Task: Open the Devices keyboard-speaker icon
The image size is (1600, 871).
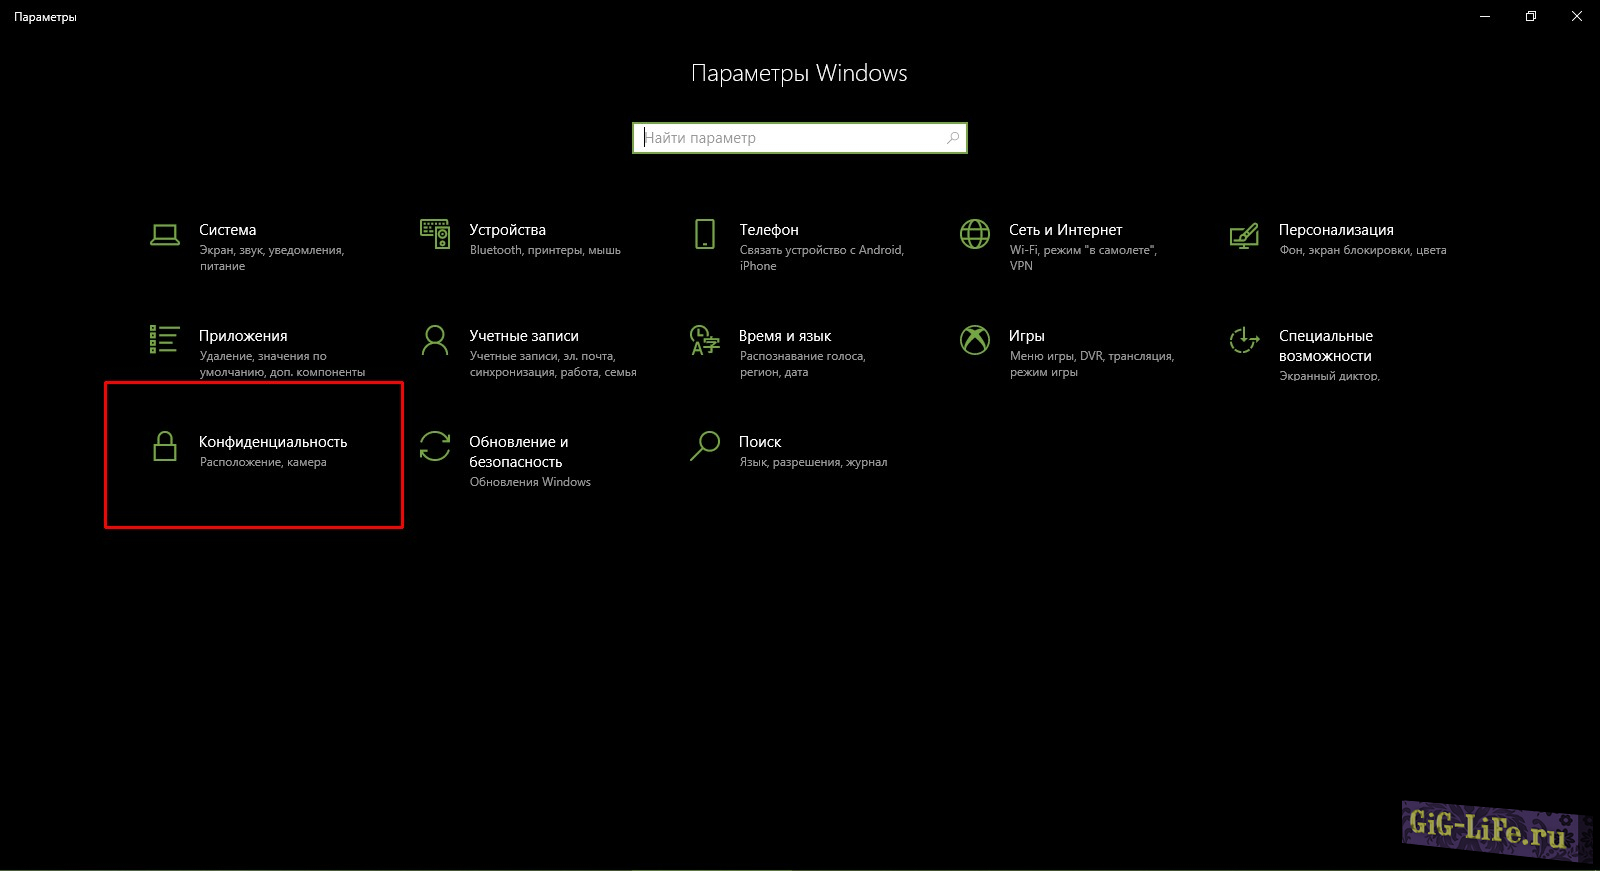Action: (435, 234)
